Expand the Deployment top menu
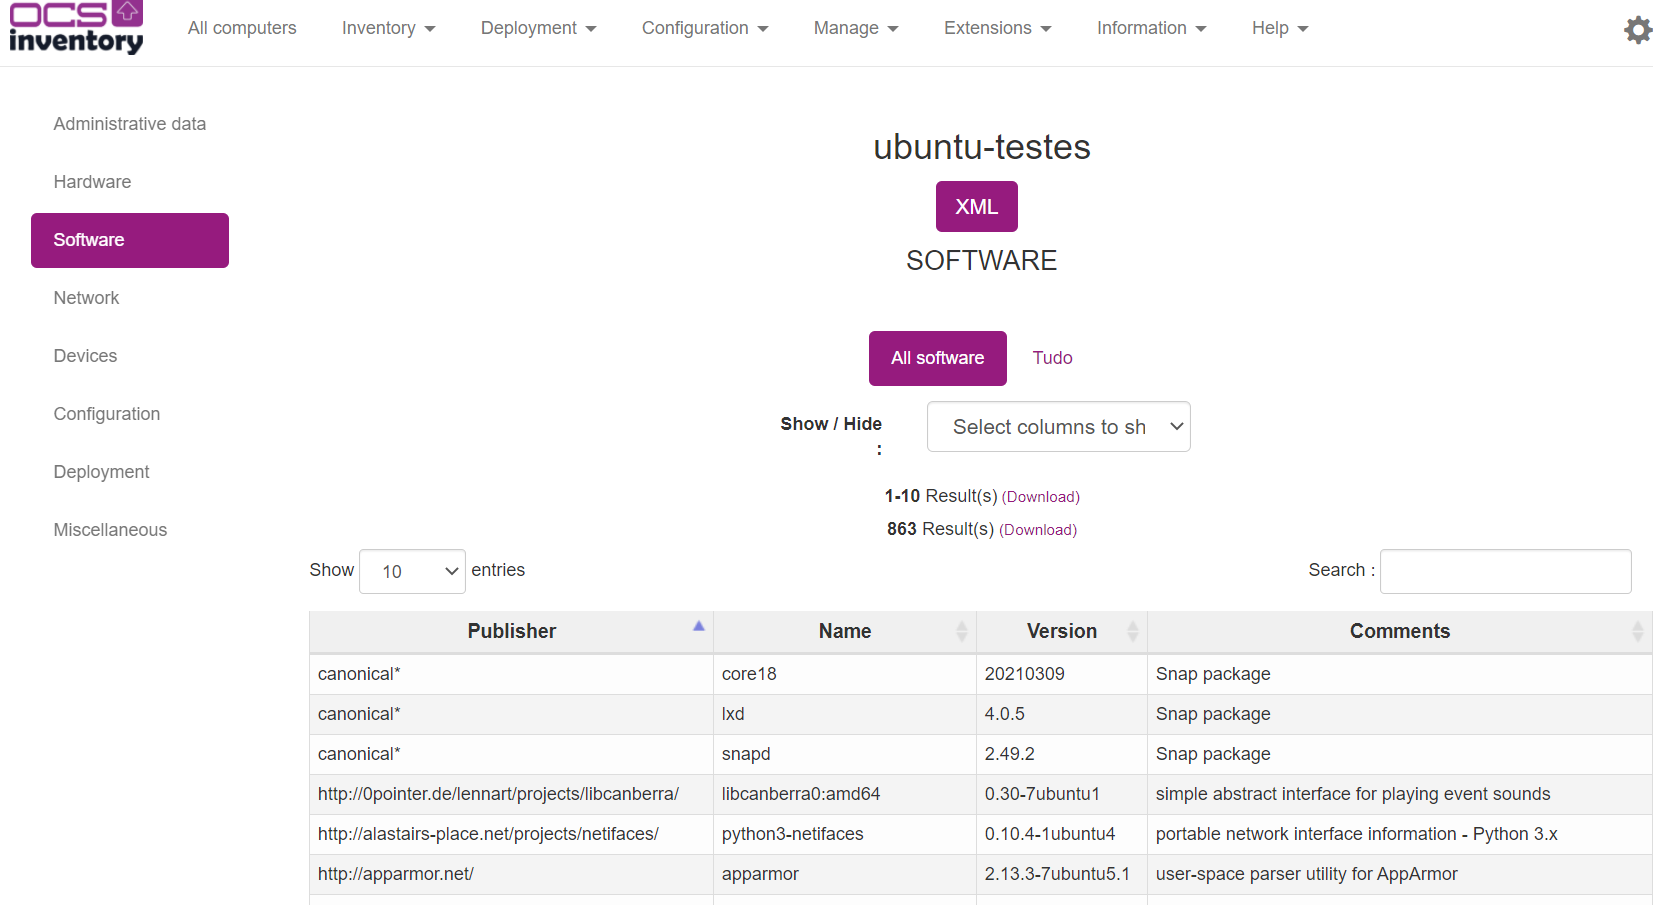 click(538, 28)
